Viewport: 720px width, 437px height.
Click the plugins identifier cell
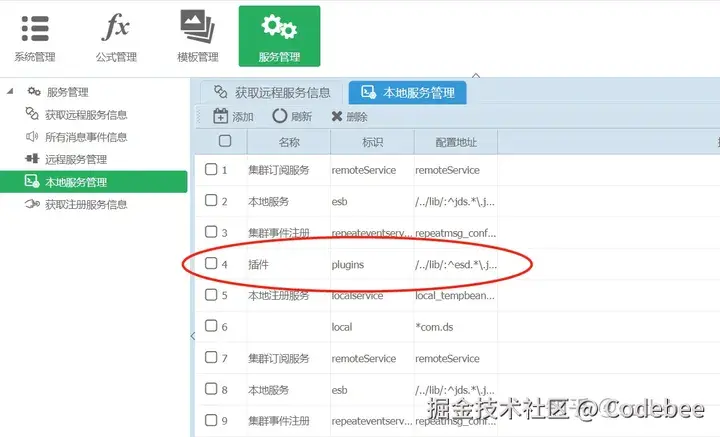pyautogui.click(x=372, y=264)
